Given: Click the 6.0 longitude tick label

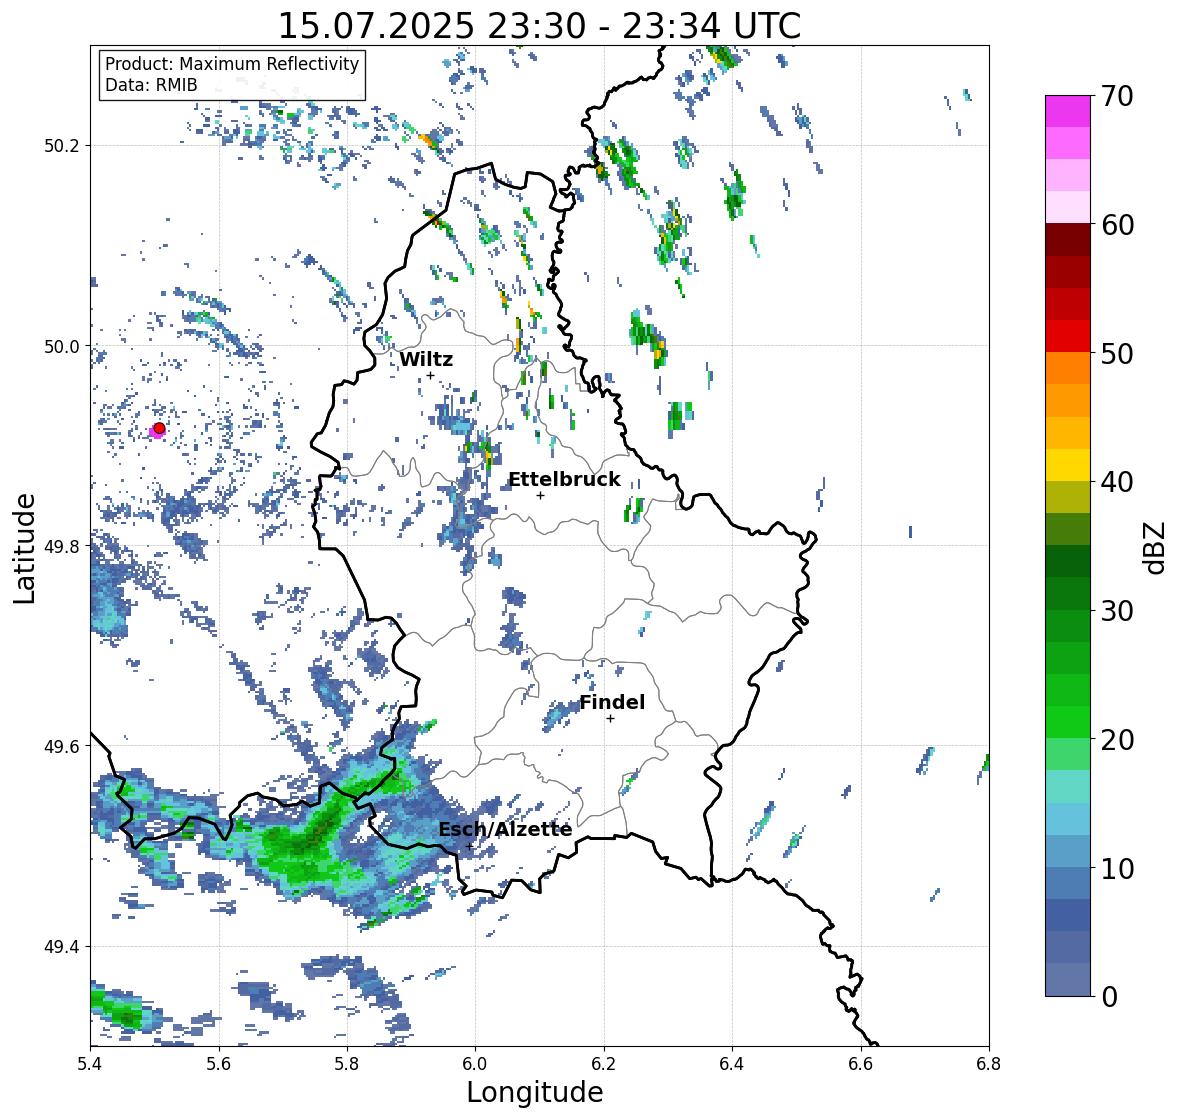Looking at the screenshot, I should pos(475,1064).
